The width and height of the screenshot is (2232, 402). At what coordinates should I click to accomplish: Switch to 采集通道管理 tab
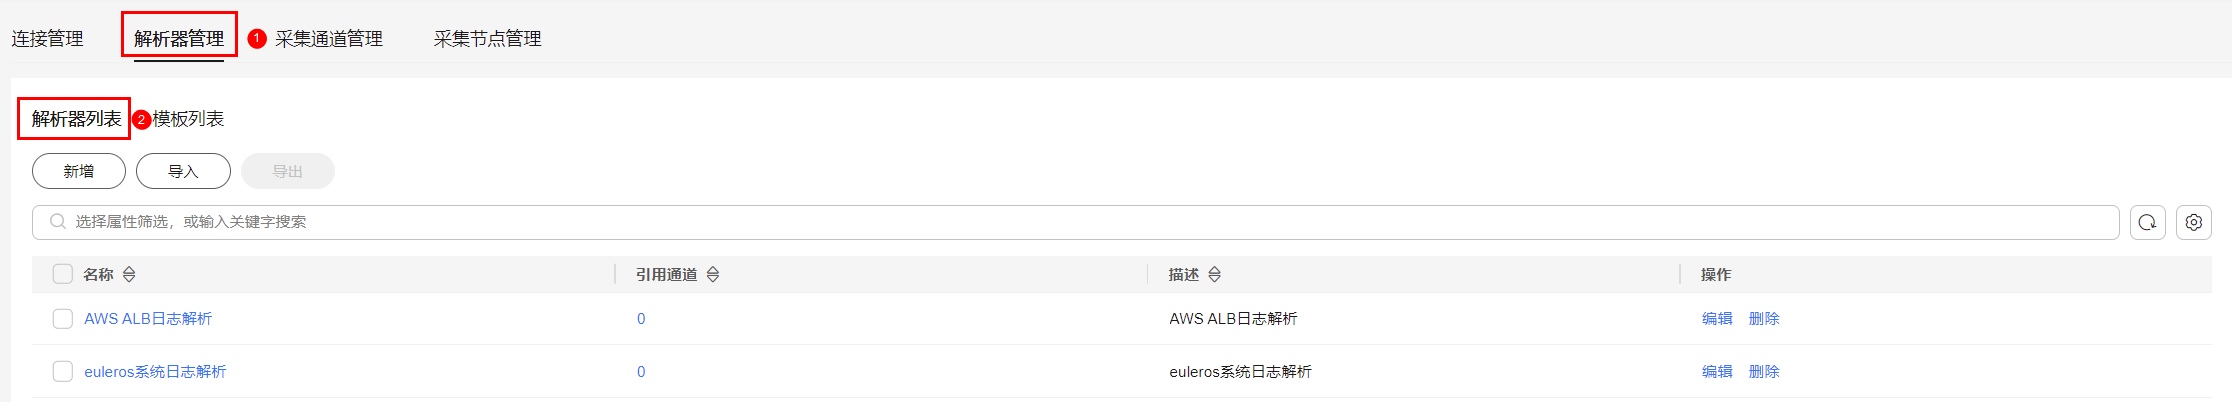329,38
